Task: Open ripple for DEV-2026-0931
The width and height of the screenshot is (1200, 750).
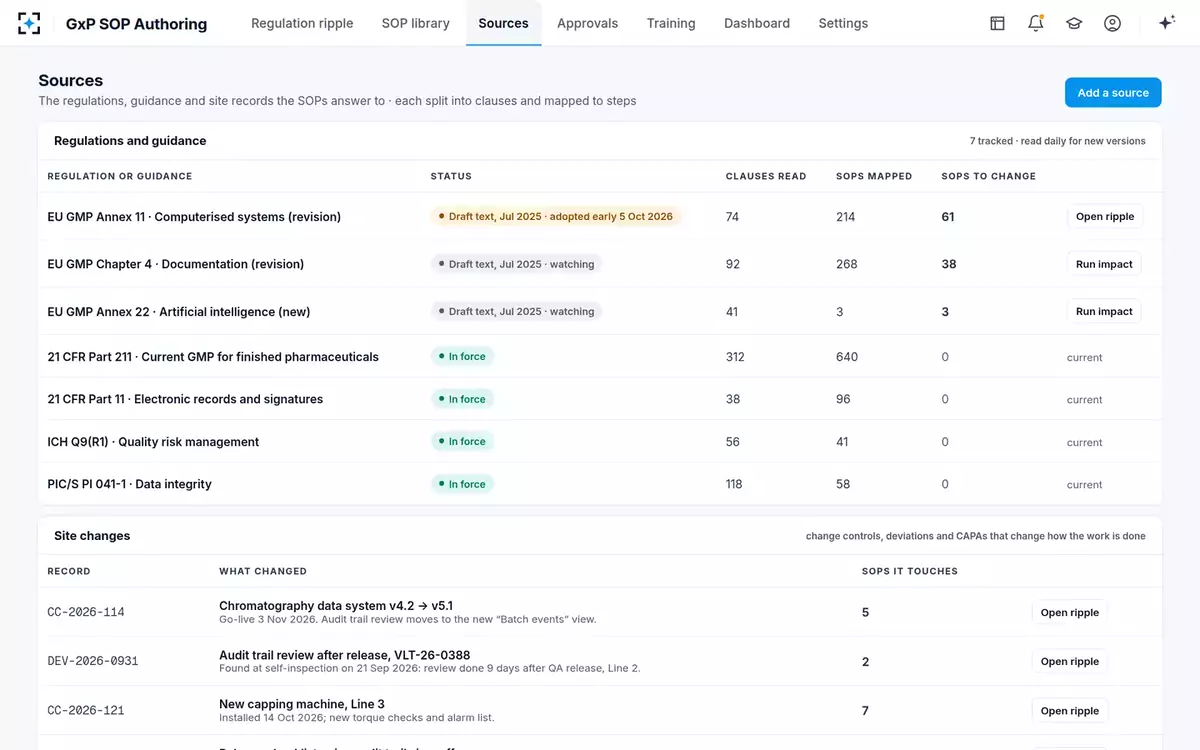Action: [x=1069, y=661]
